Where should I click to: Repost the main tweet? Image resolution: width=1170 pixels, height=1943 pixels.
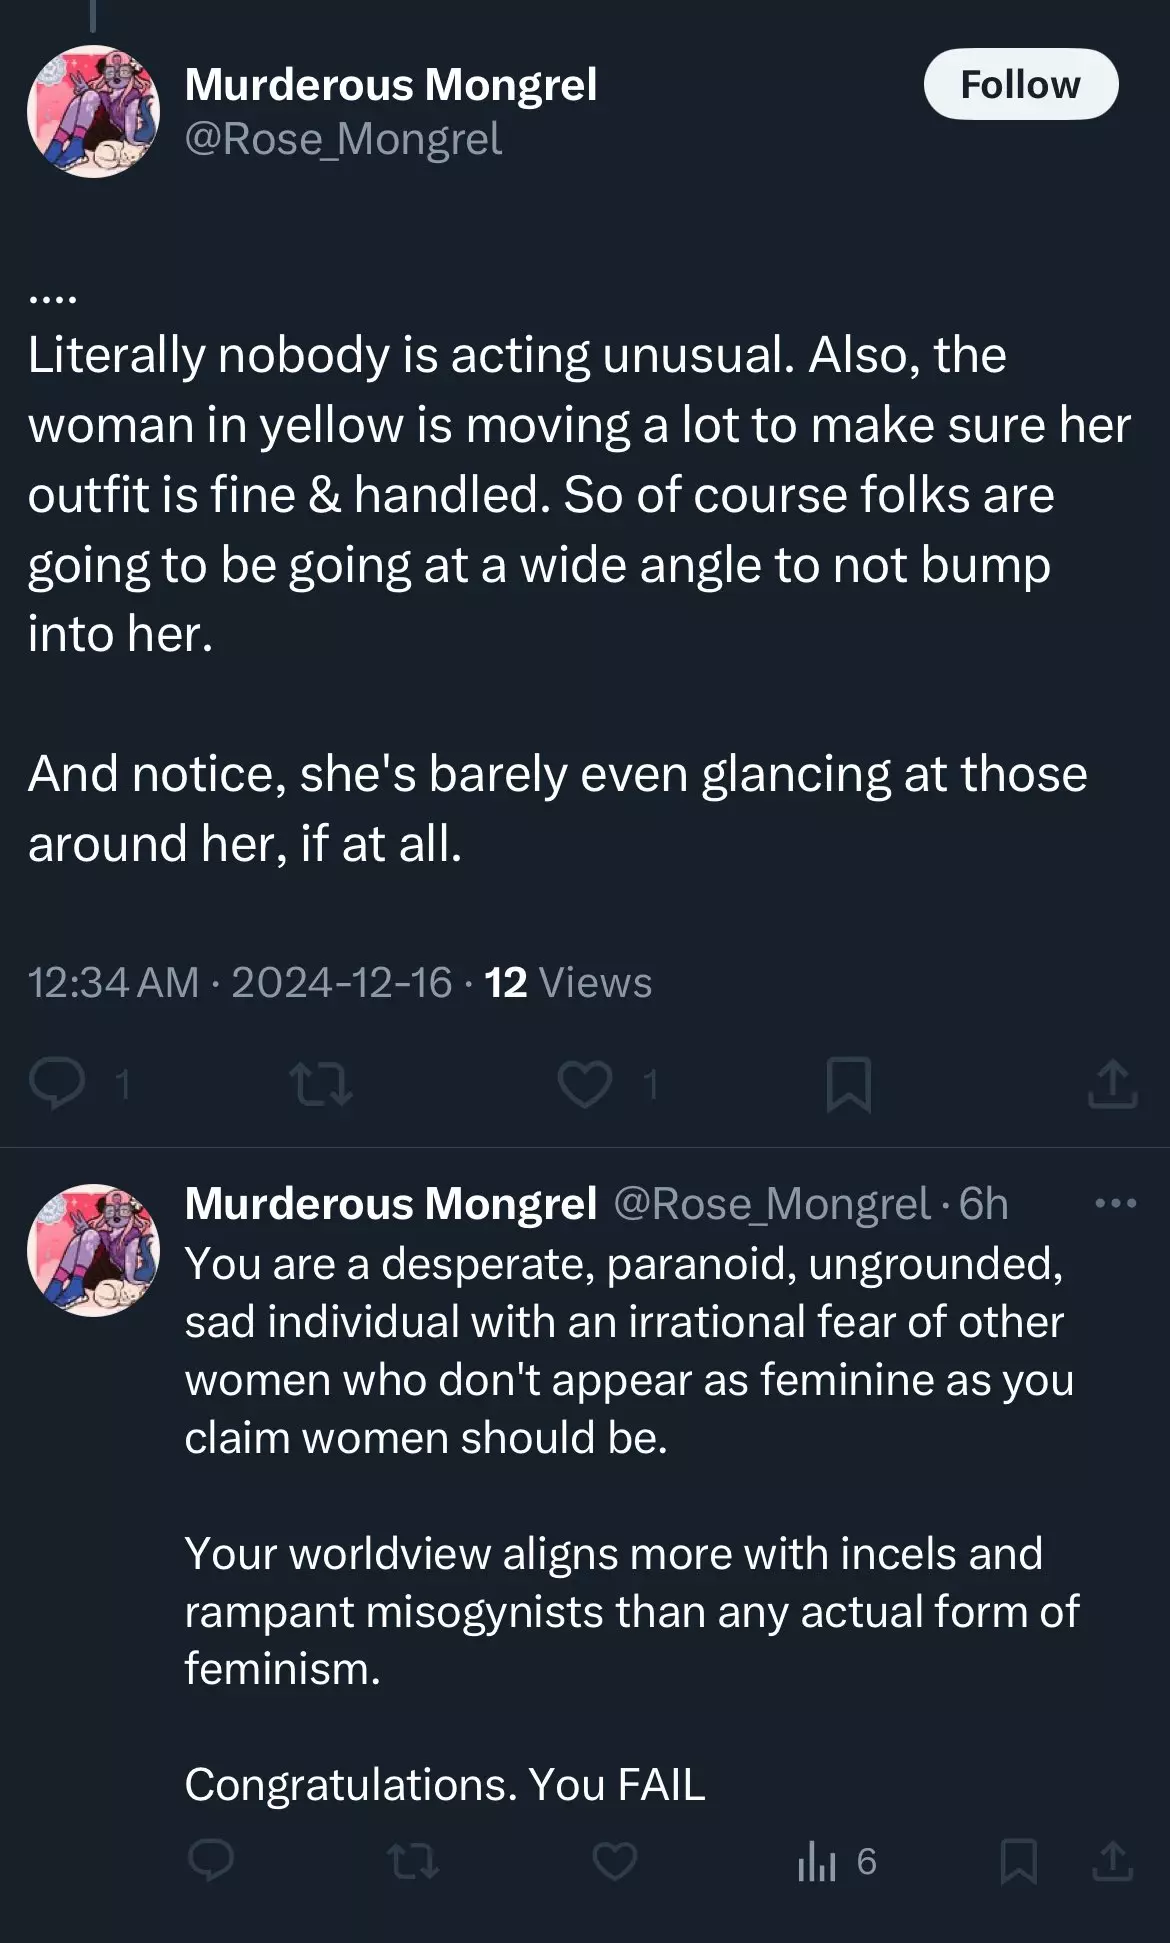click(x=320, y=1084)
